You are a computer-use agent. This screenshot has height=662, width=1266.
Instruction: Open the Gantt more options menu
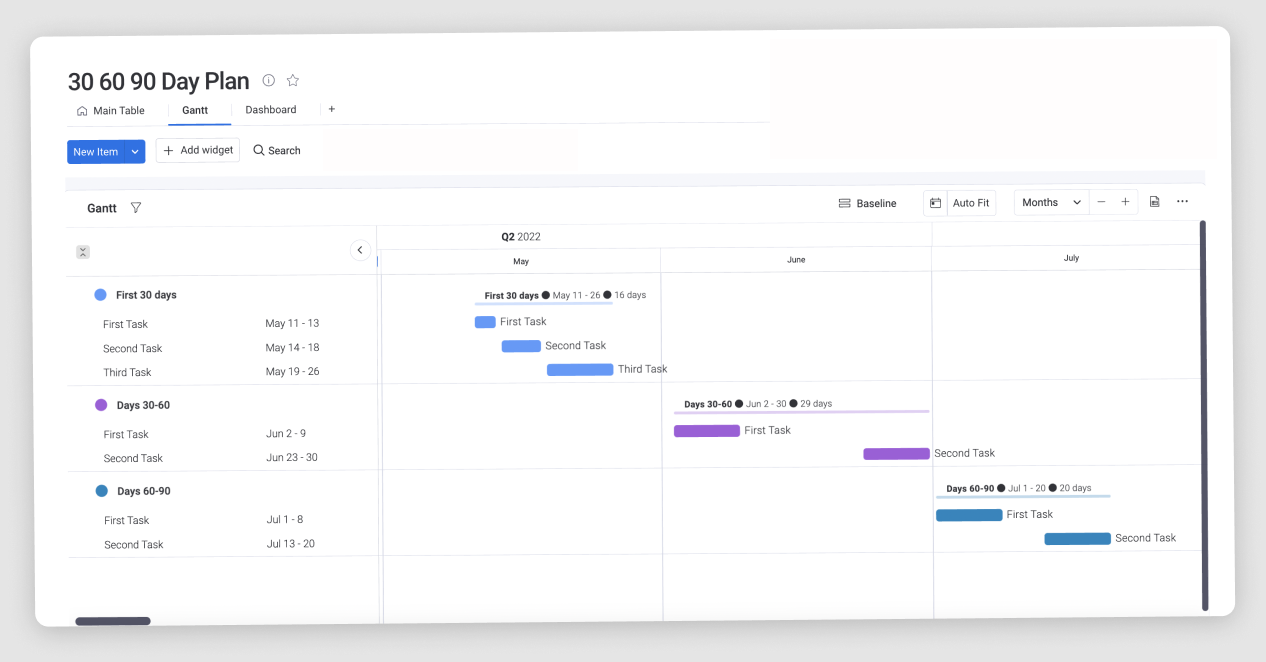pyautogui.click(x=1182, y=202)
